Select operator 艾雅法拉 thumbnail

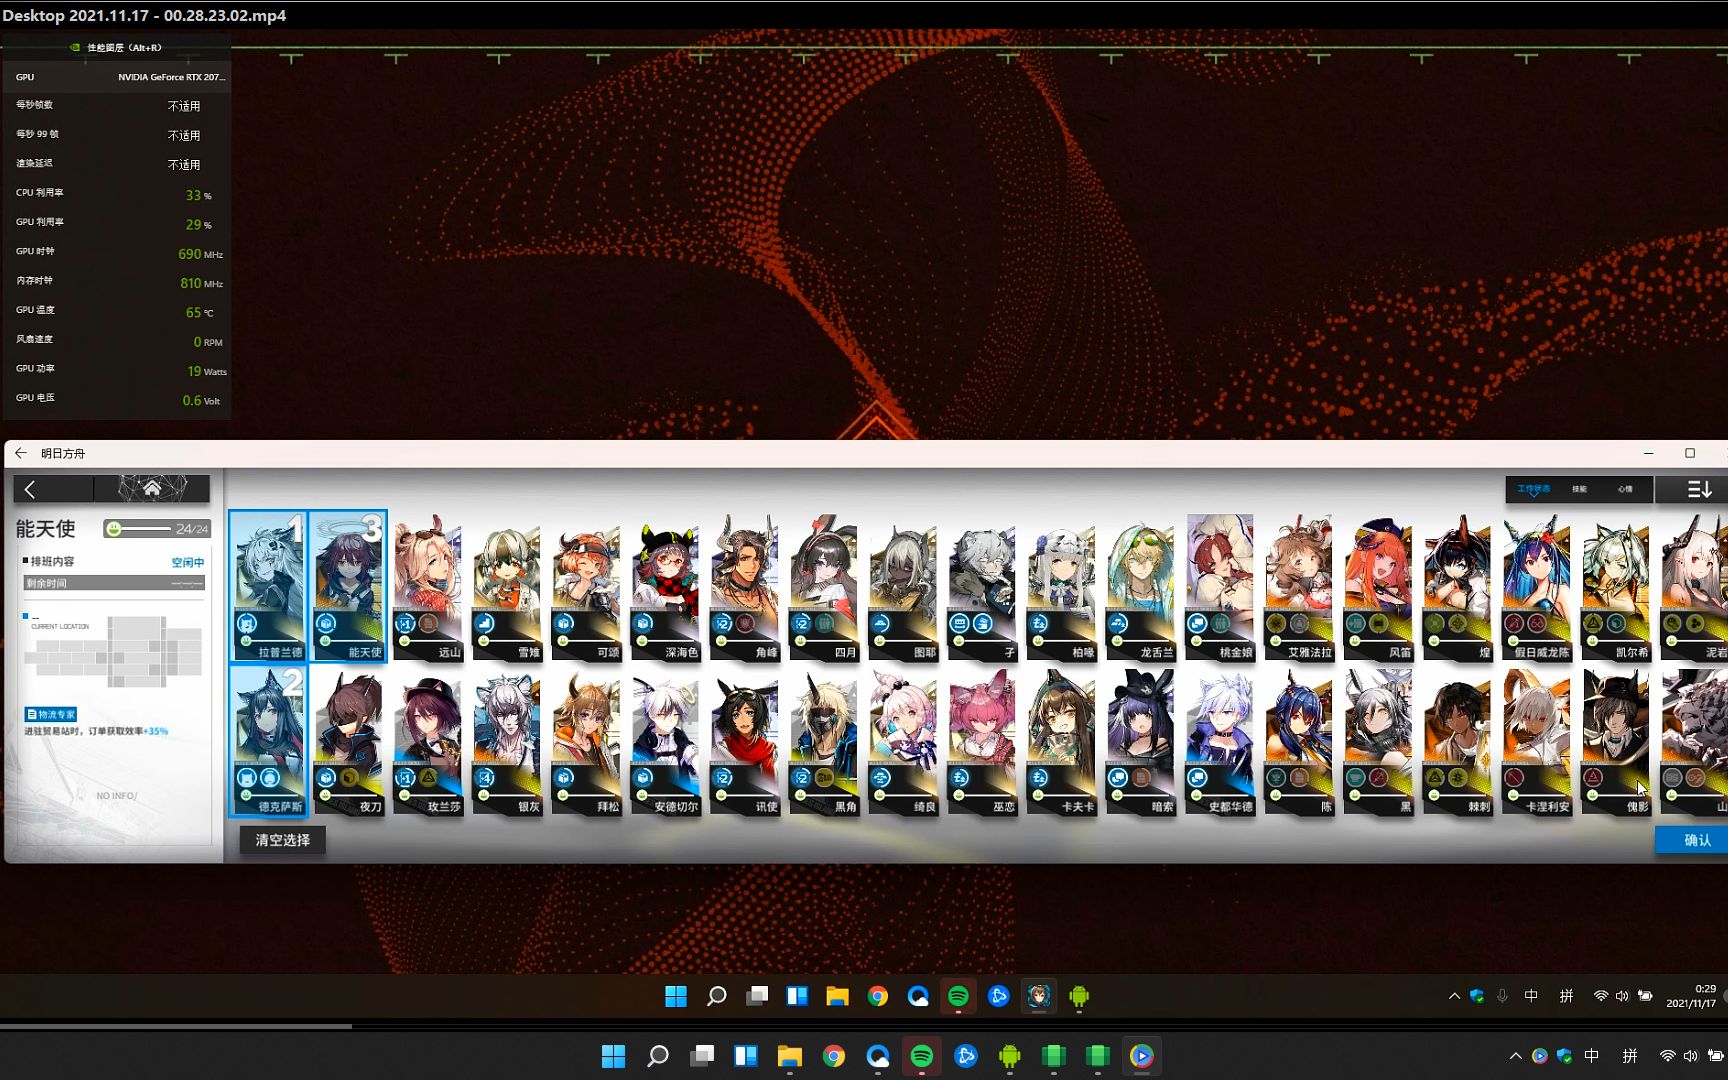click(1299, 587)
